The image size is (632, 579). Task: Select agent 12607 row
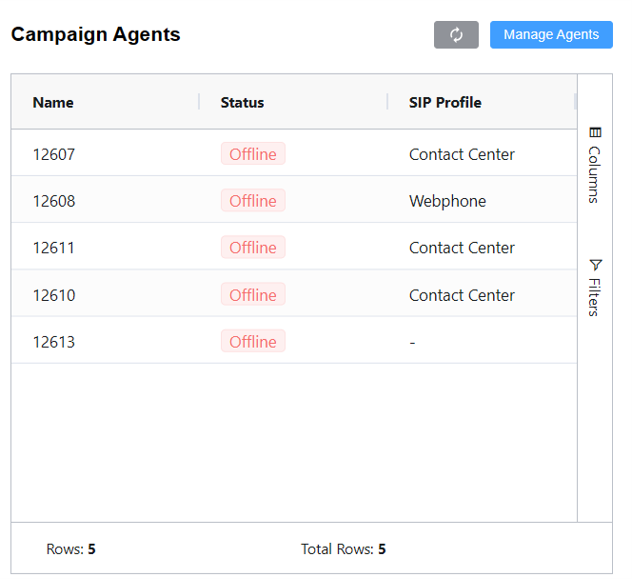[x=54, y=154]
